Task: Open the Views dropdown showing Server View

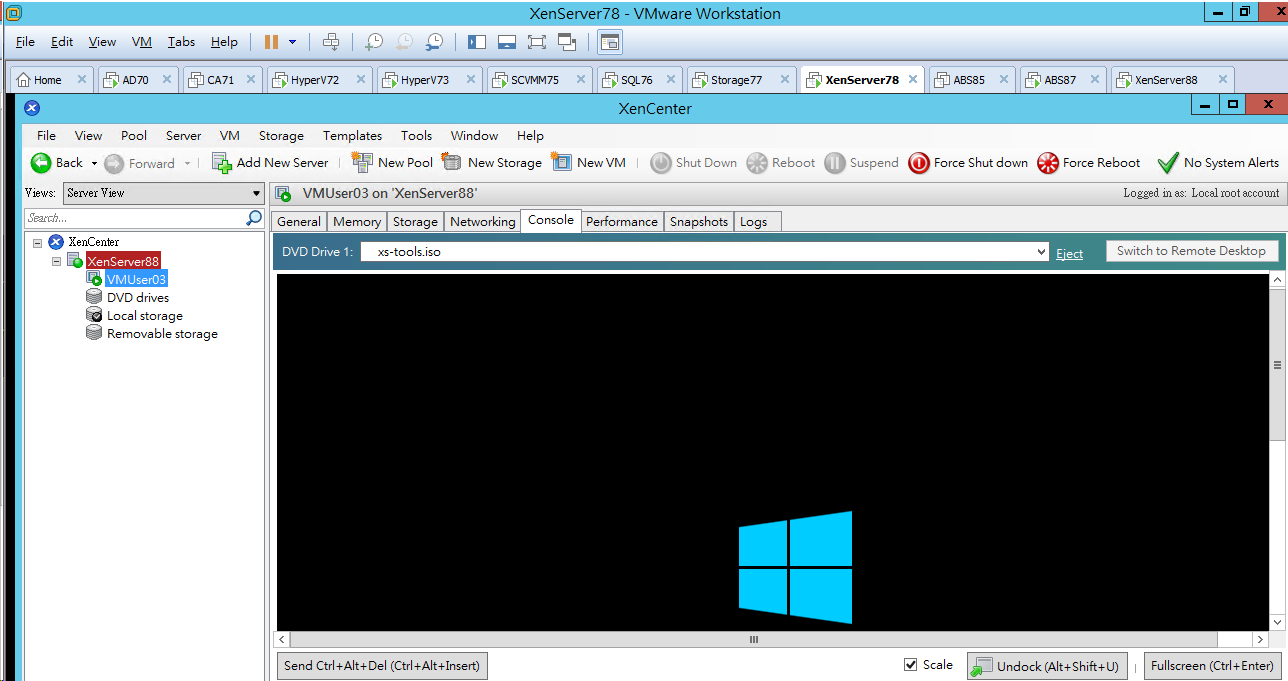Action: coord(163,193)
